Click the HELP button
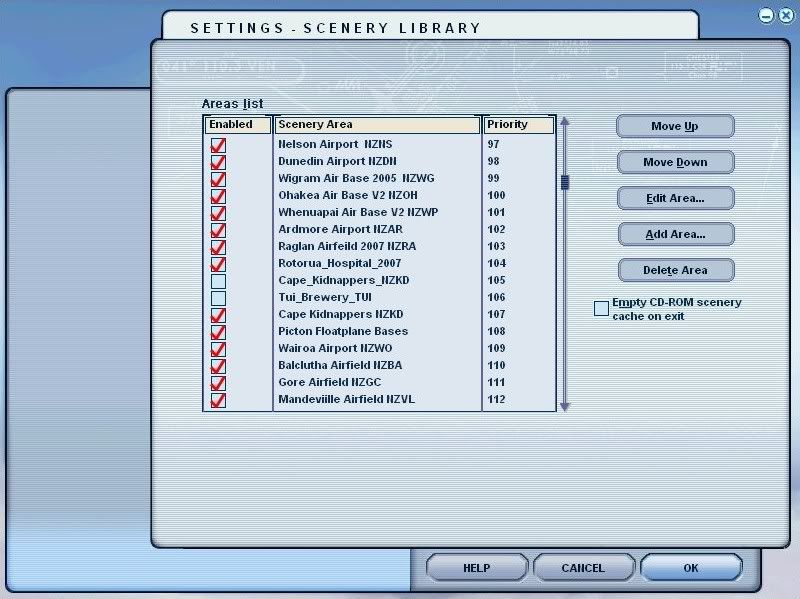 (476, 568)
